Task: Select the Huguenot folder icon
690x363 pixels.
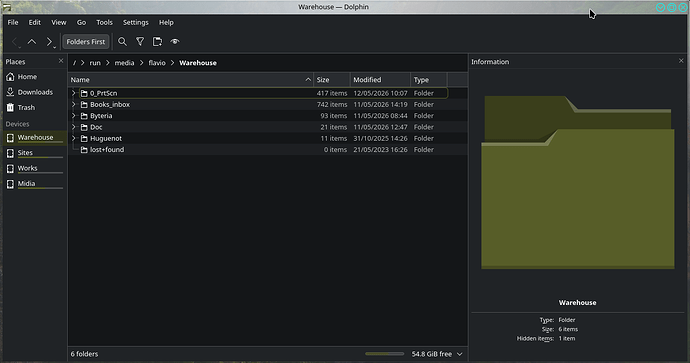Action: tap(84, 139)
